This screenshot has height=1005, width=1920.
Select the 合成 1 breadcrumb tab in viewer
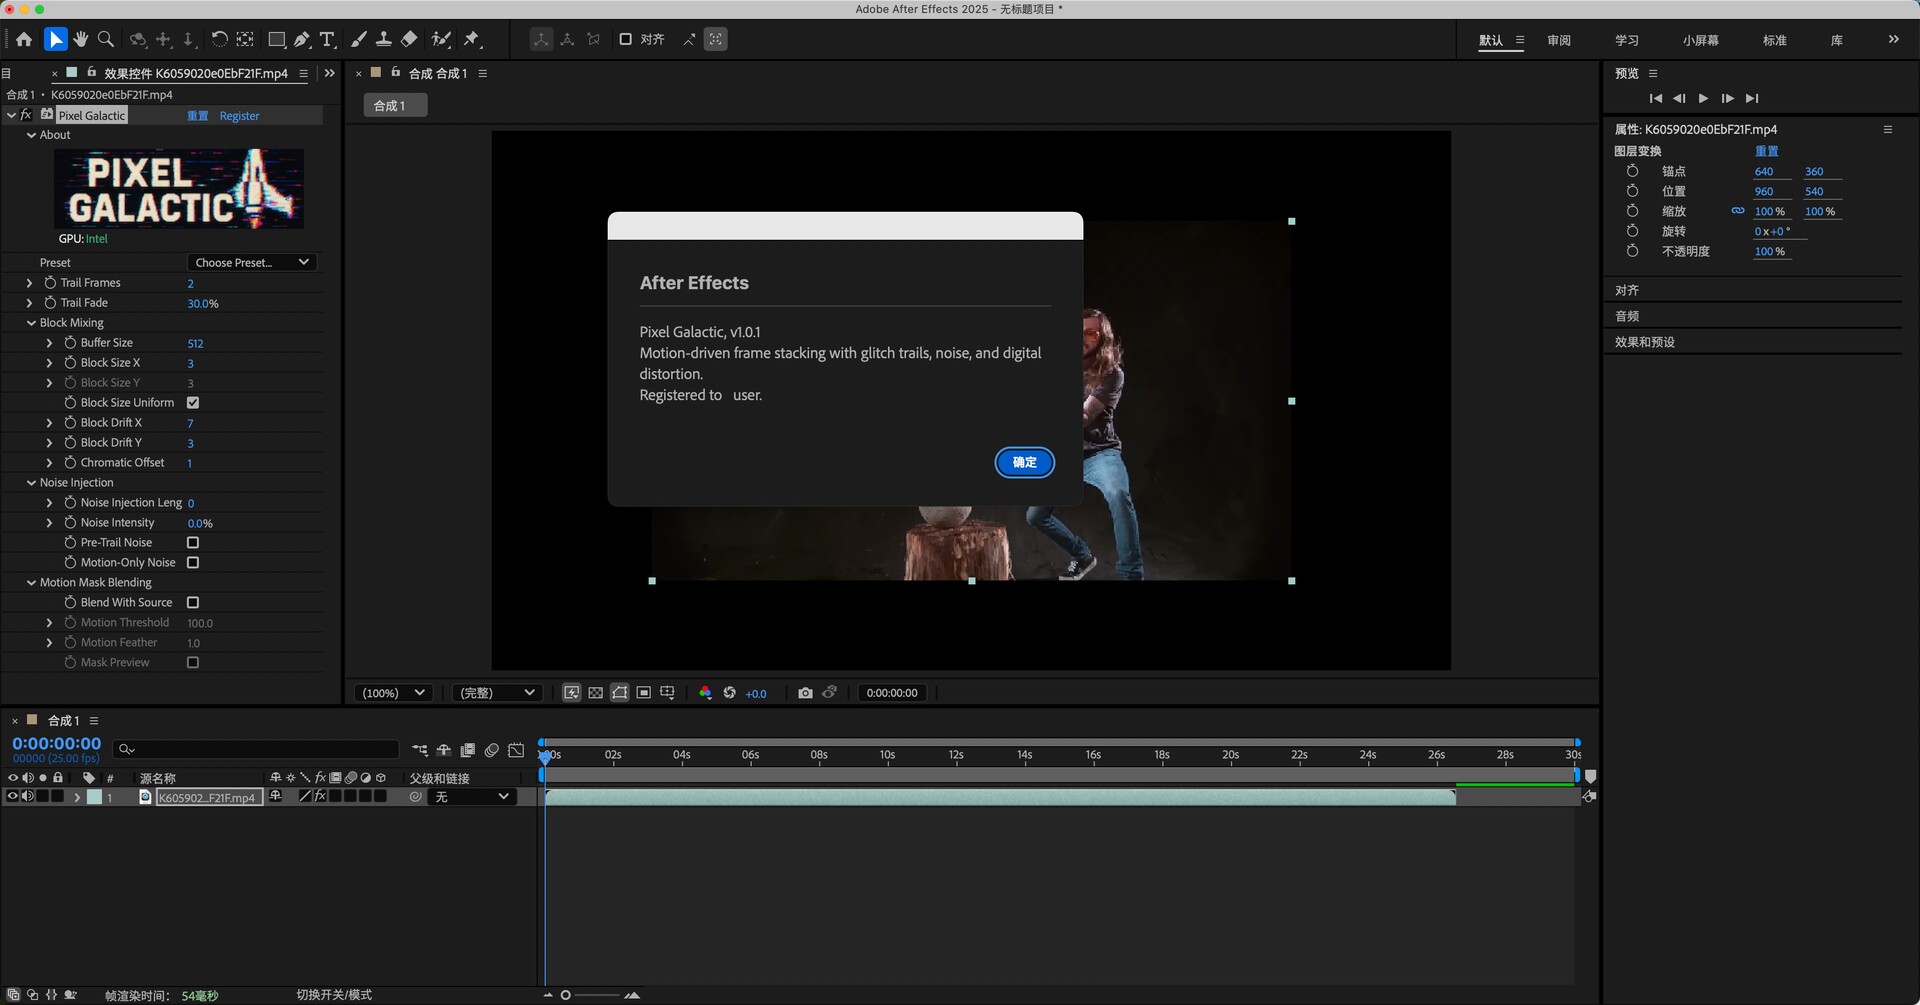[394, 105]
